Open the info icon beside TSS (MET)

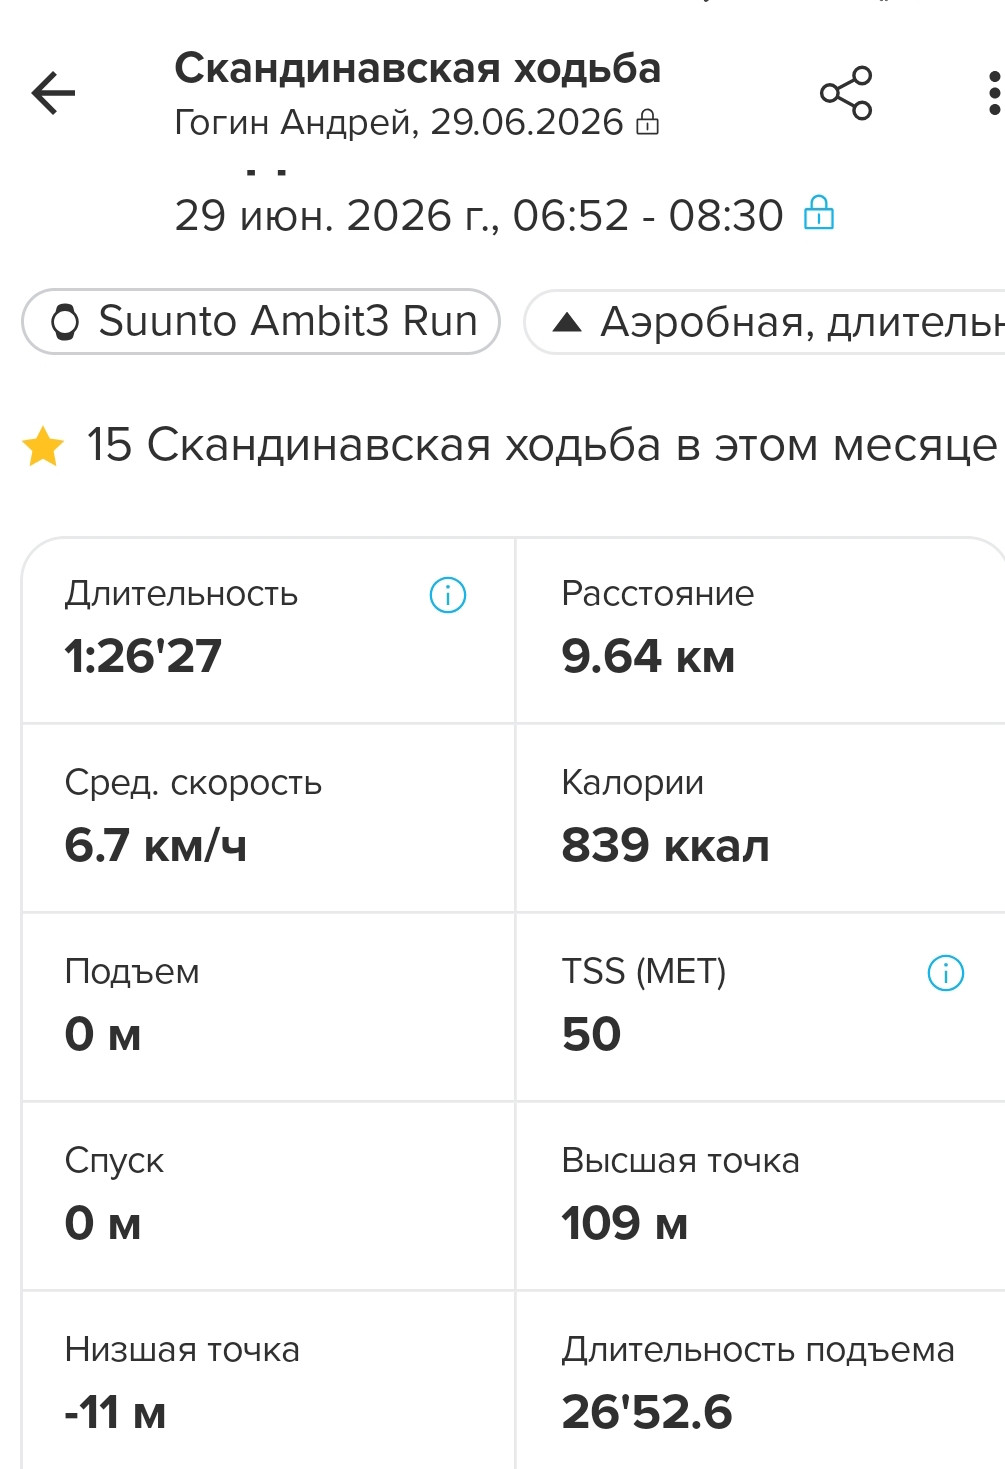click(x=945, y=972)
